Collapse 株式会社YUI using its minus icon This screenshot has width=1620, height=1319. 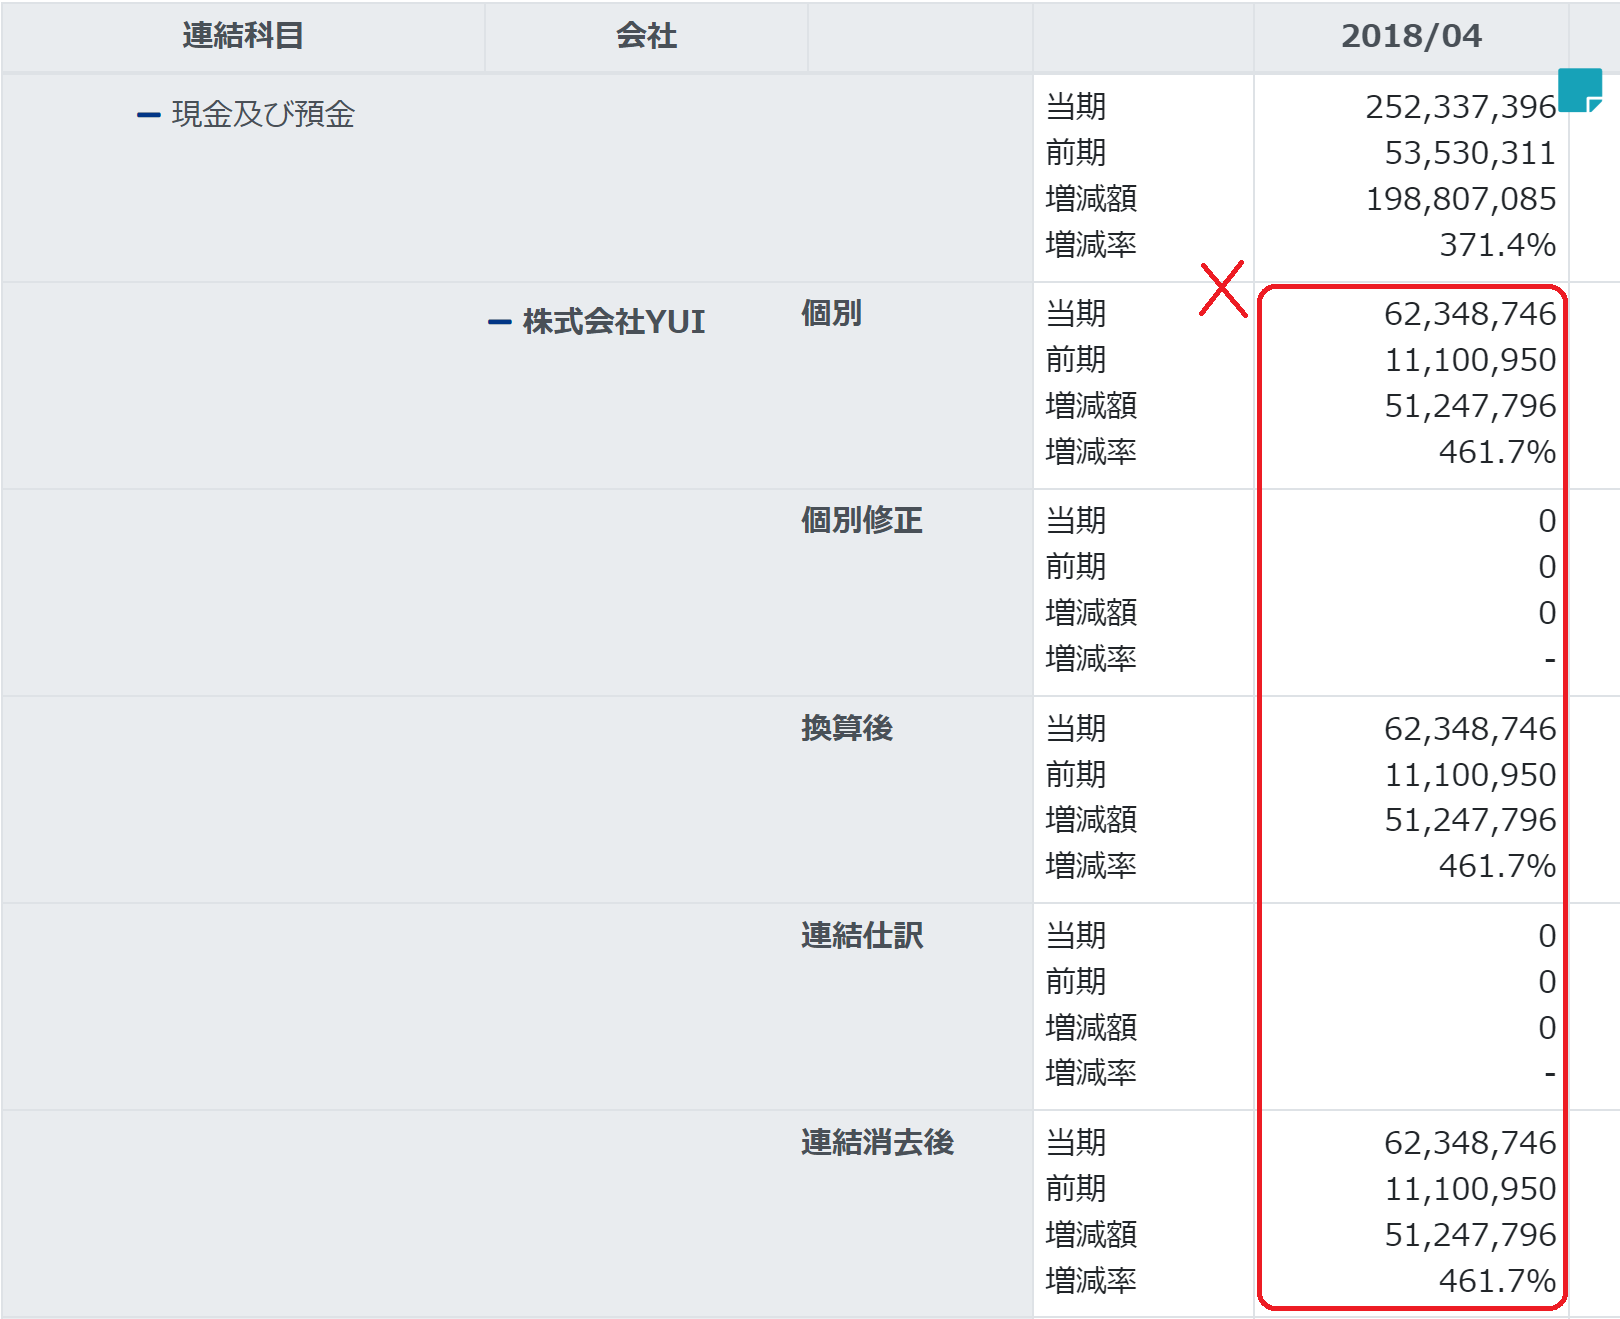click(499, 322)
